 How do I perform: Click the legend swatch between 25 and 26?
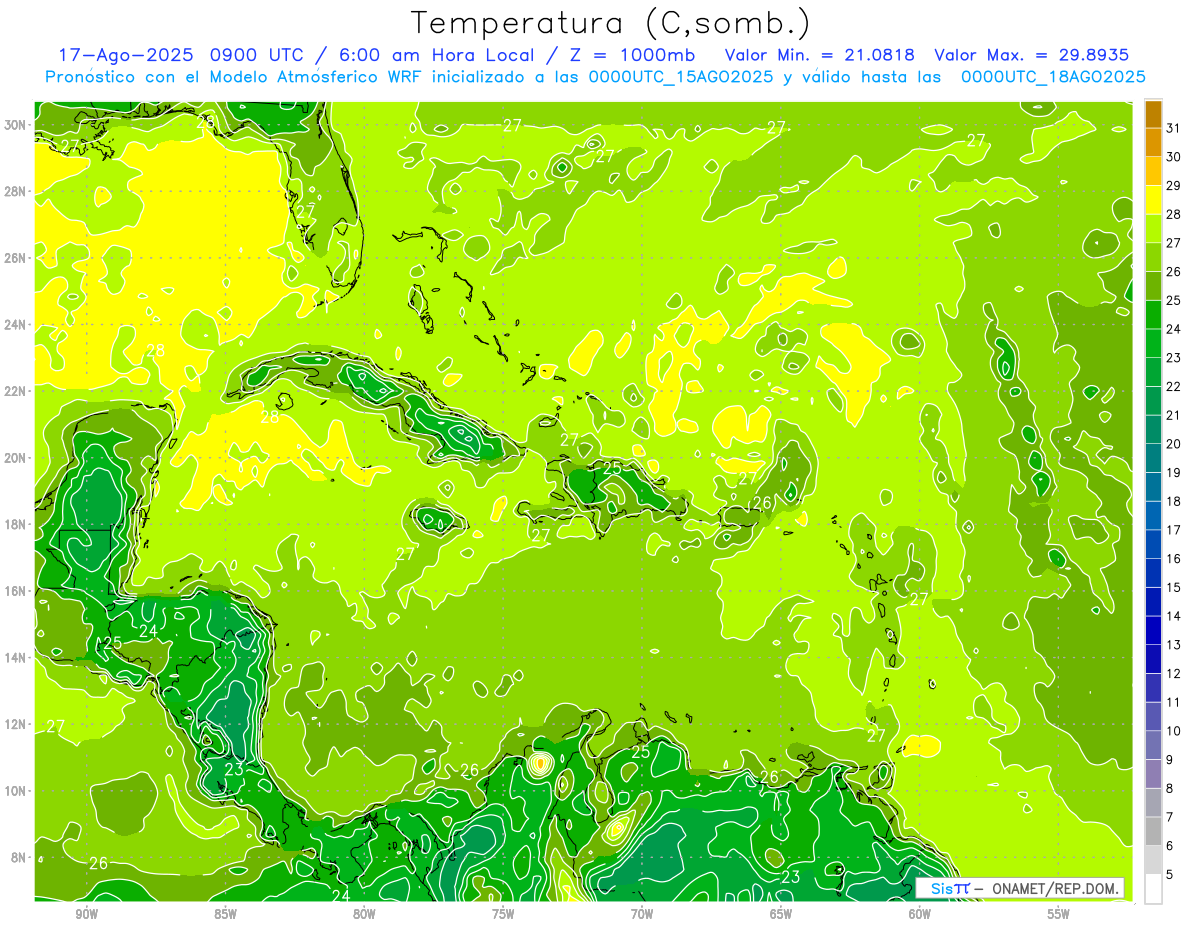coord(1153,286)
